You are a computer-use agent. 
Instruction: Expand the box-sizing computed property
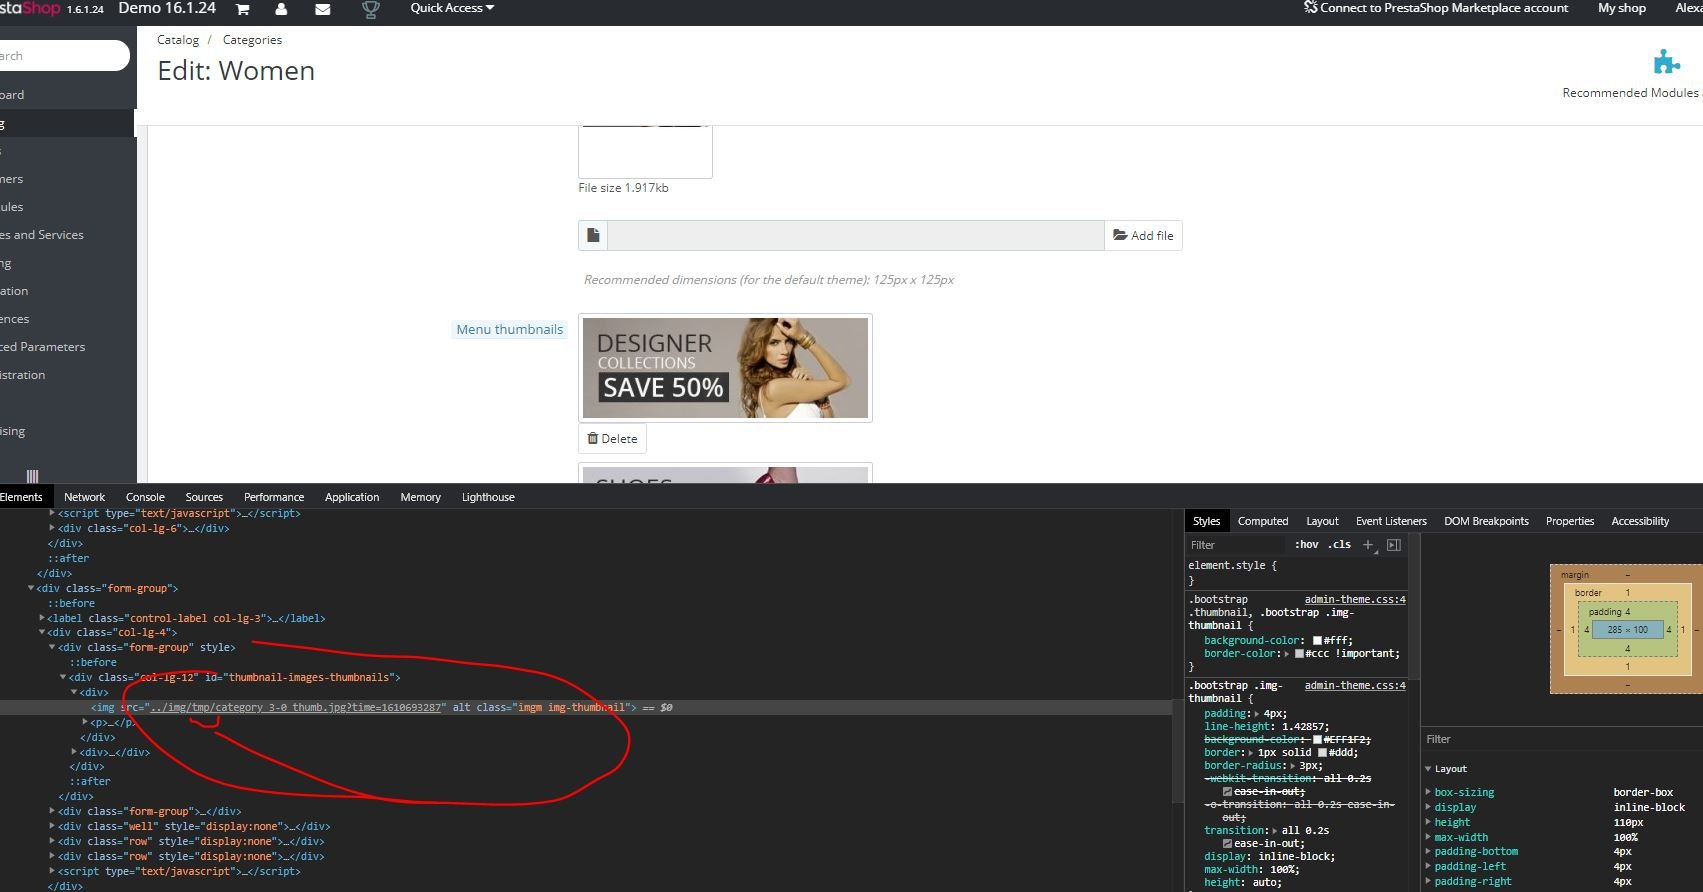[1428, 792]
